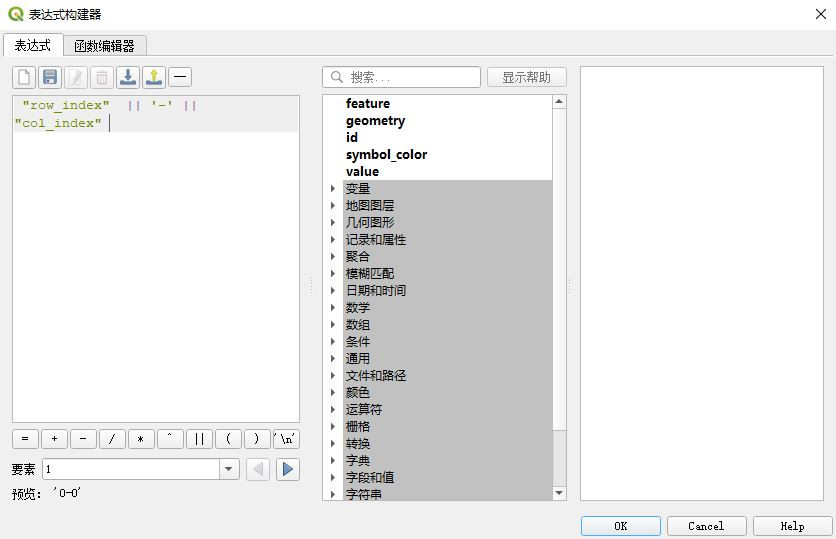Select the value field item

362,172
